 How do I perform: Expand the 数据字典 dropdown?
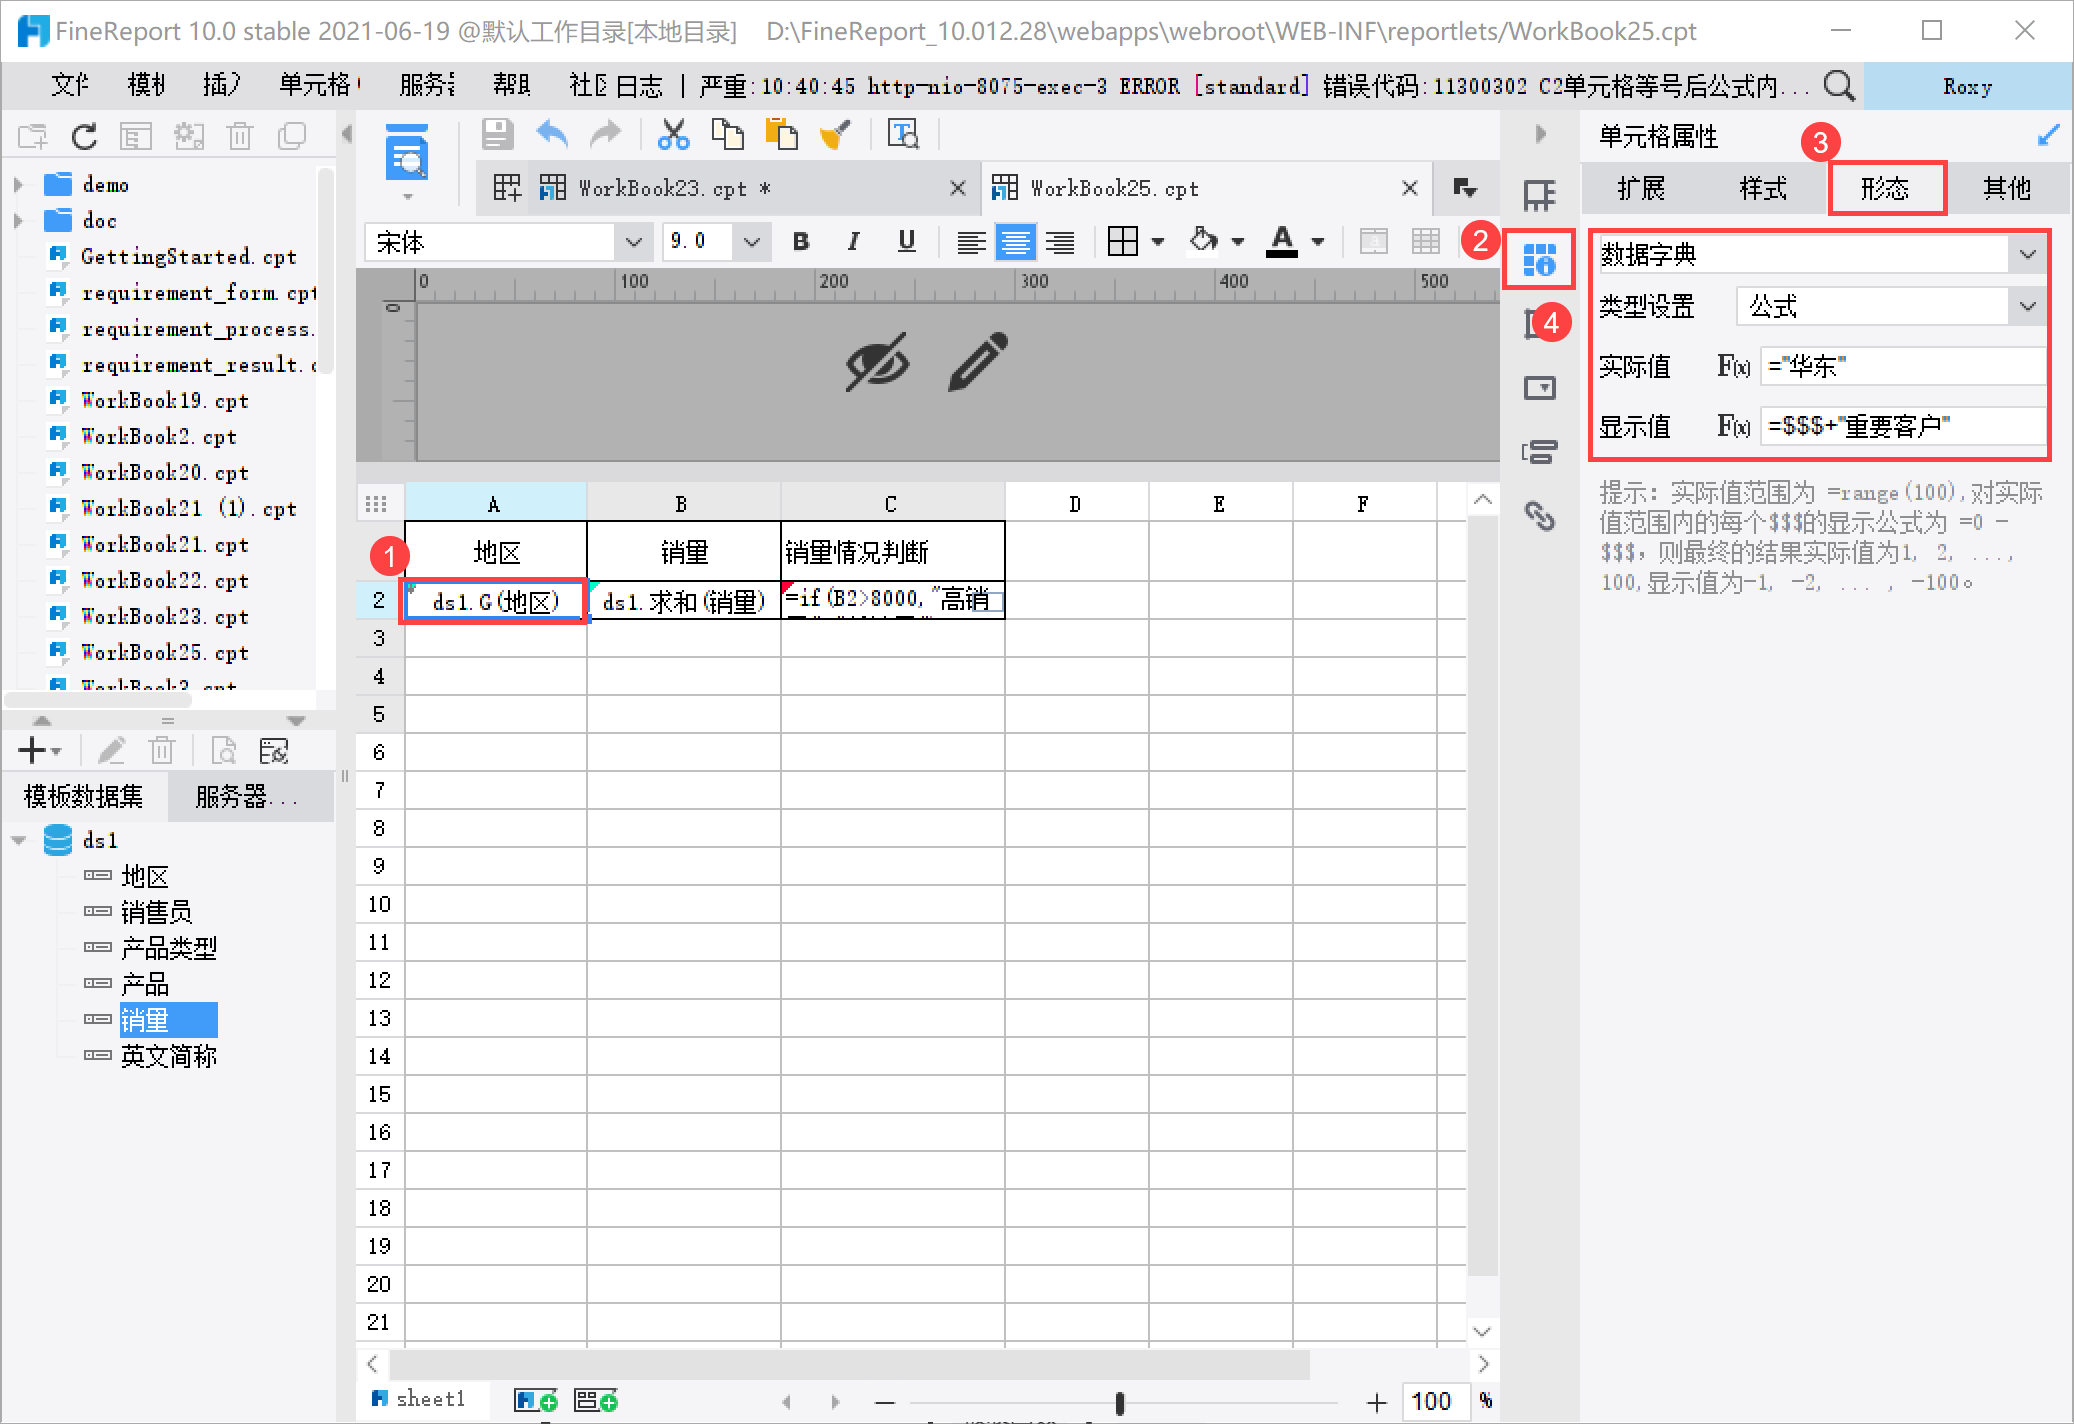(x=2027, y=255)
